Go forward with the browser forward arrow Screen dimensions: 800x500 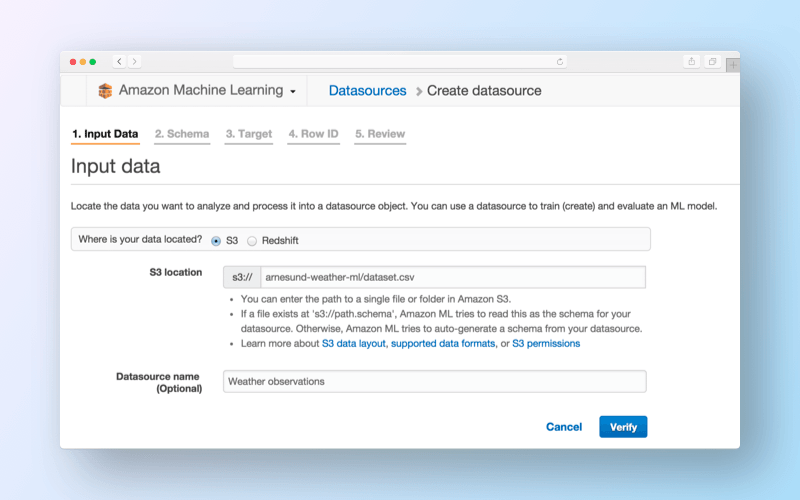tap(135, 62)
